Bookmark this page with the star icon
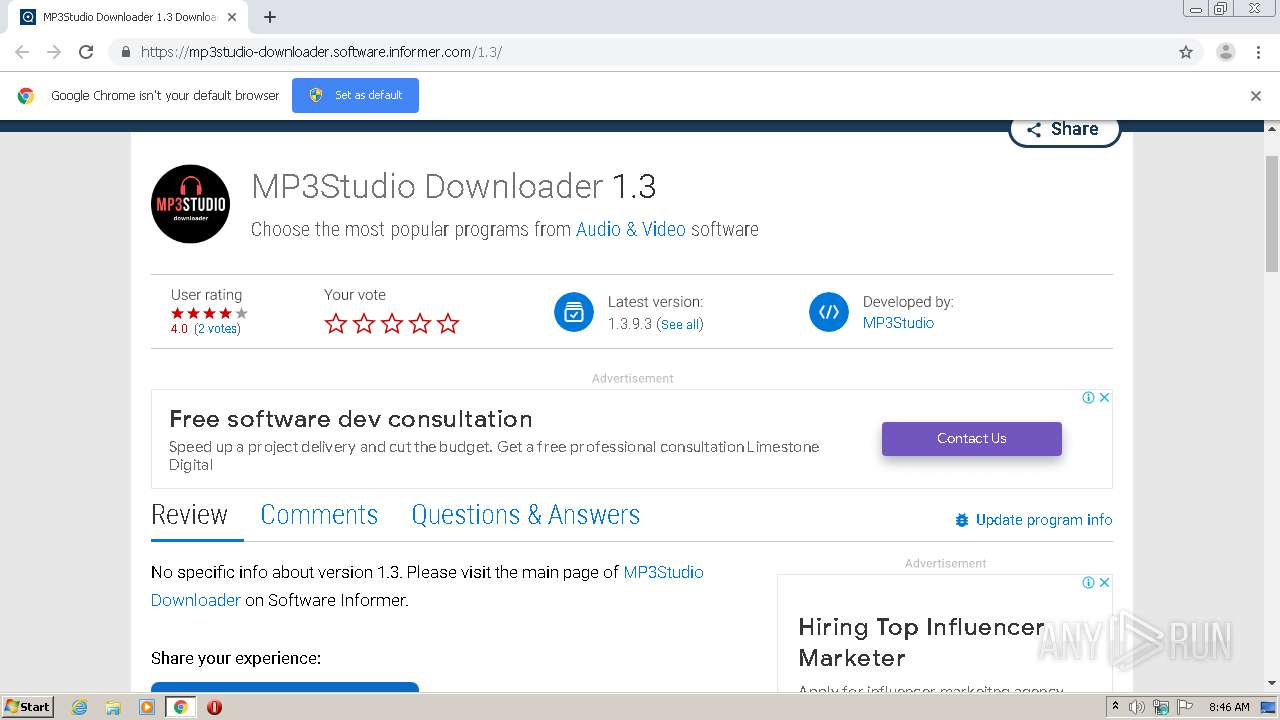This screenshot has width=1280, height=720. pyautogui.click(x=1186, y=52)
